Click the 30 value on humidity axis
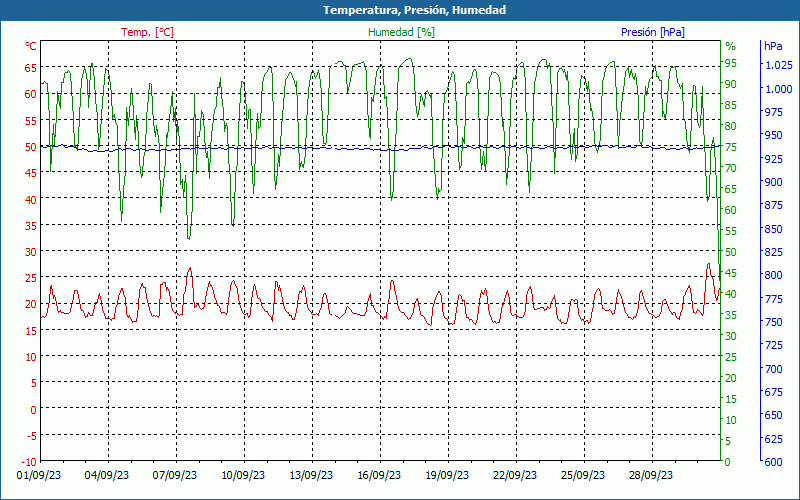This screenshot has width=800, height=500. pos(731,336)
